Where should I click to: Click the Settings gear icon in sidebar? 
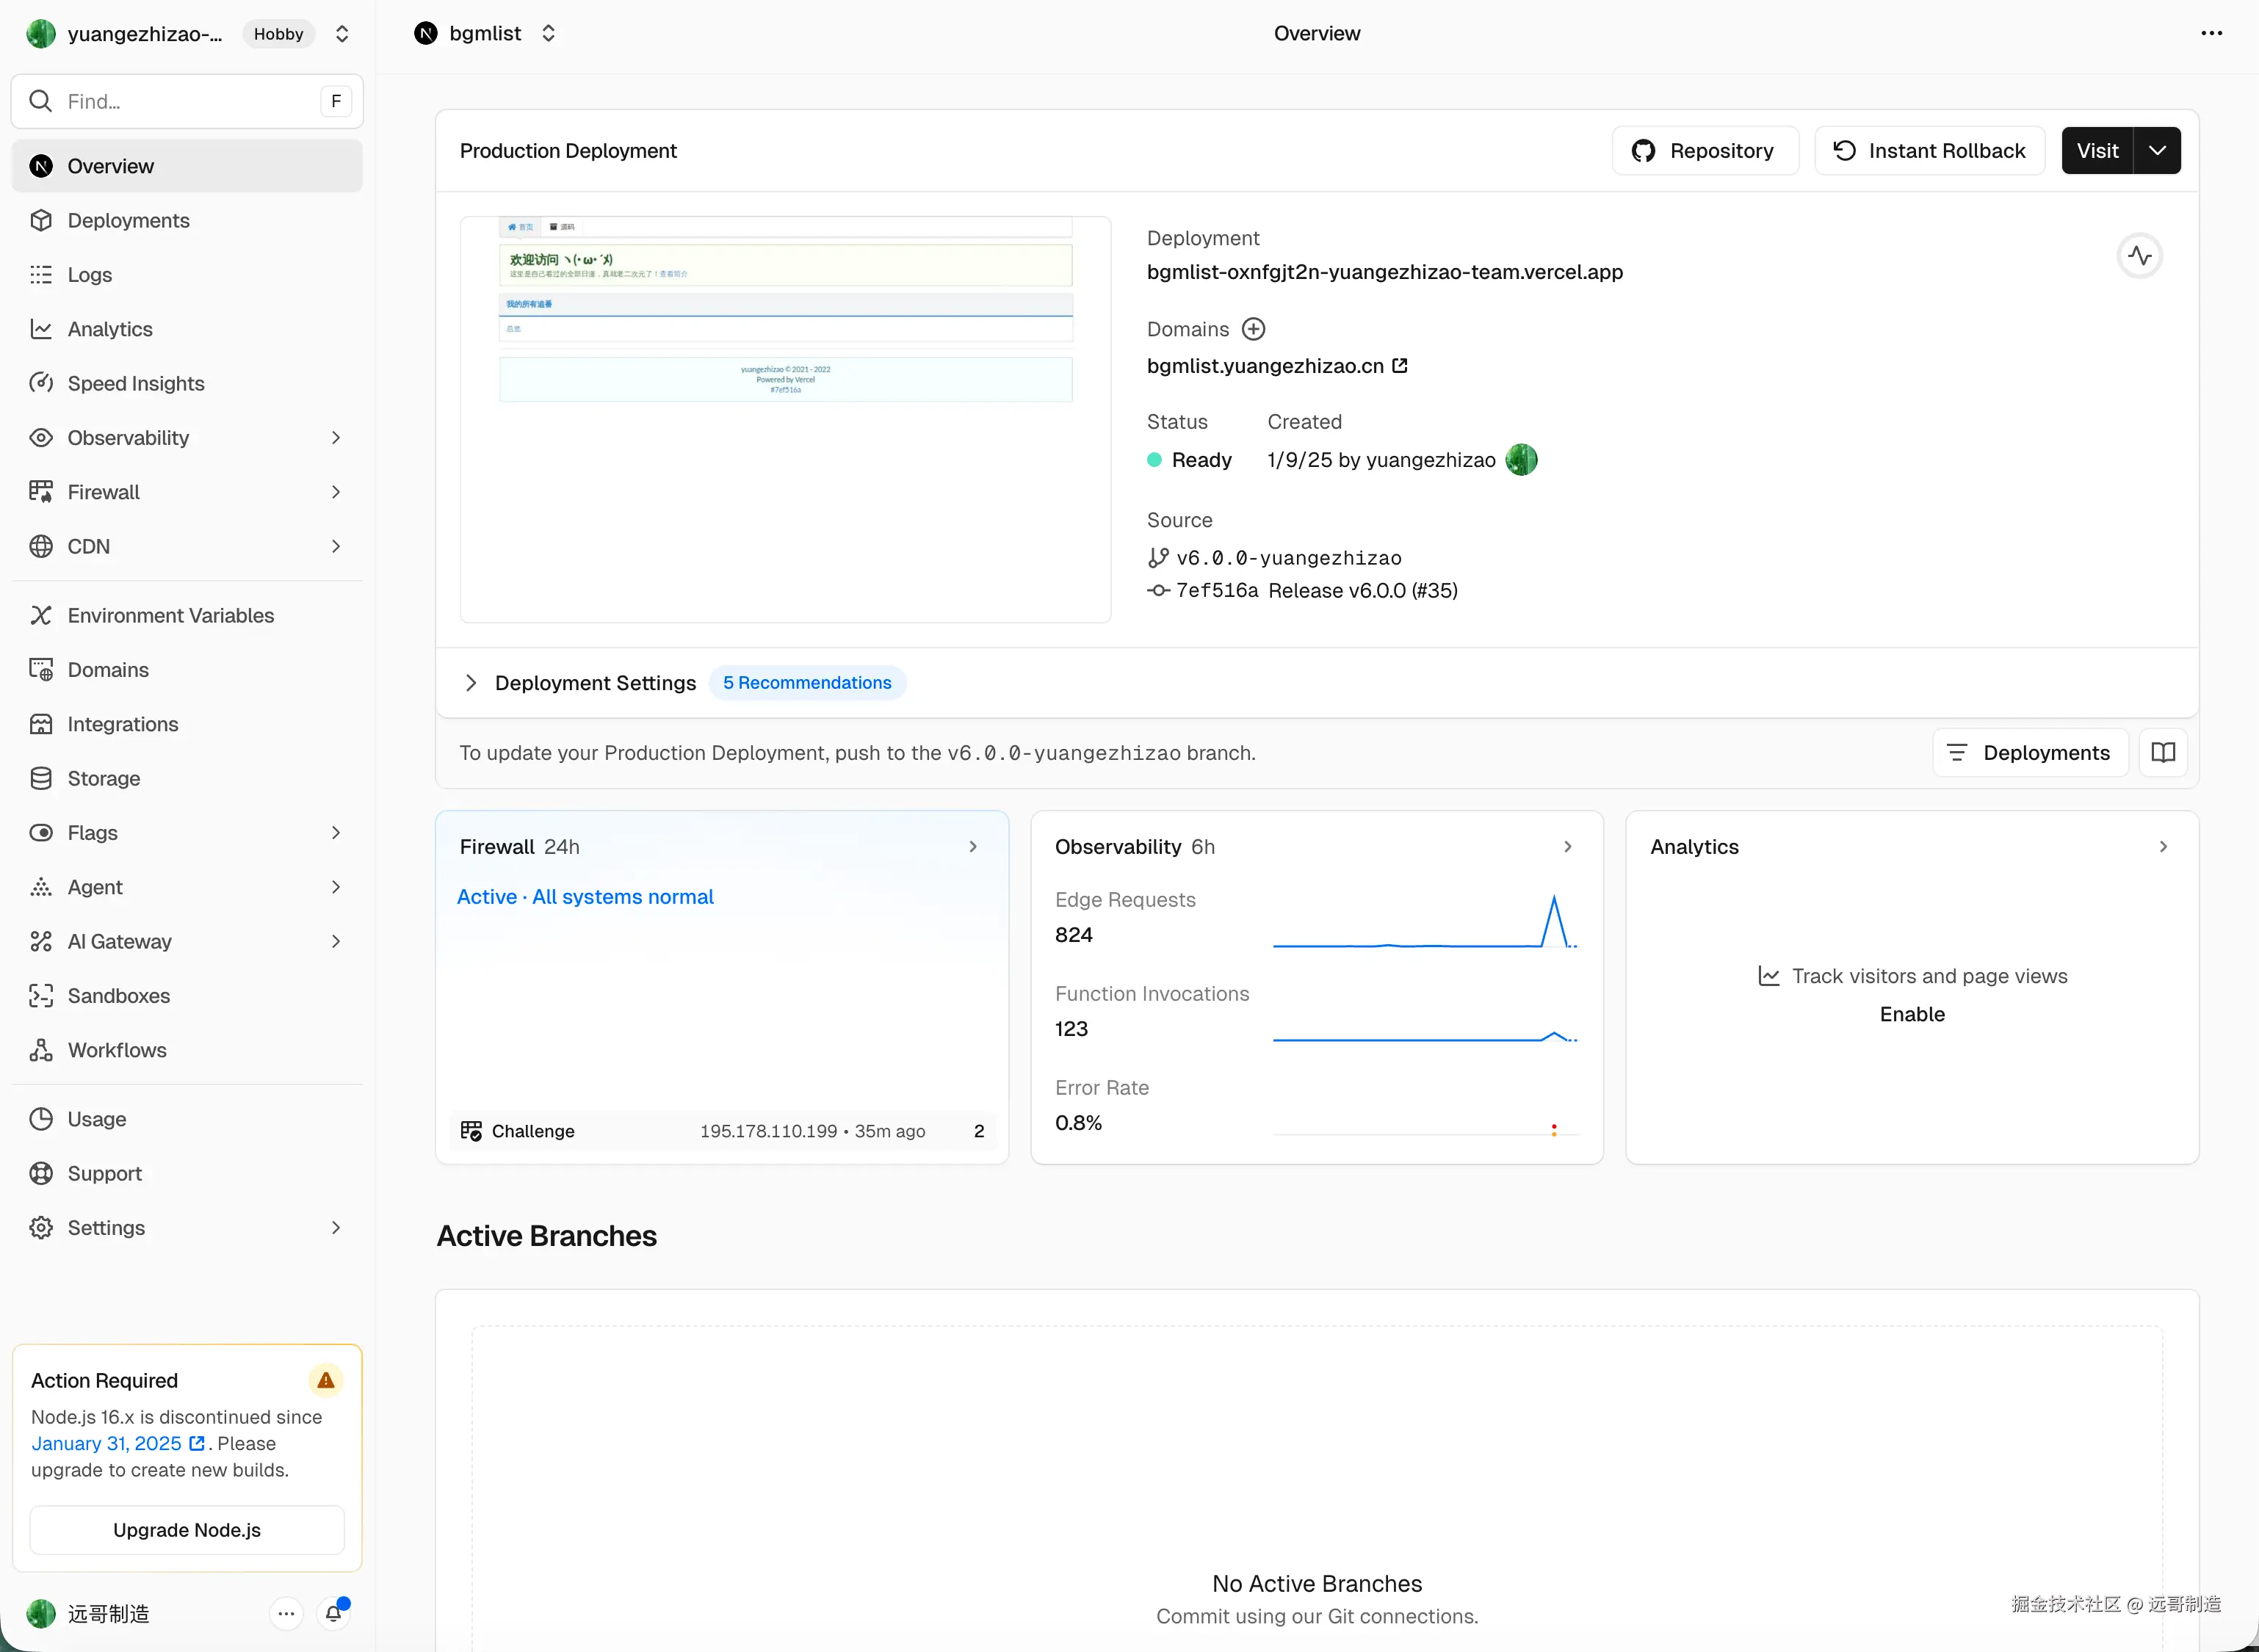(41, 1228)
